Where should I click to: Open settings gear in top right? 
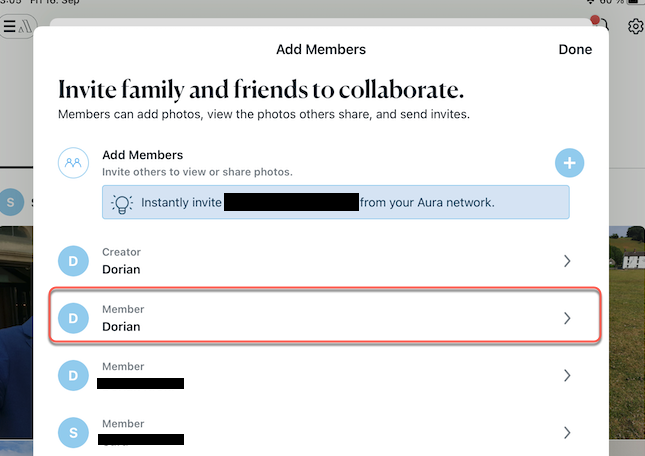click(x=635, y=27)
